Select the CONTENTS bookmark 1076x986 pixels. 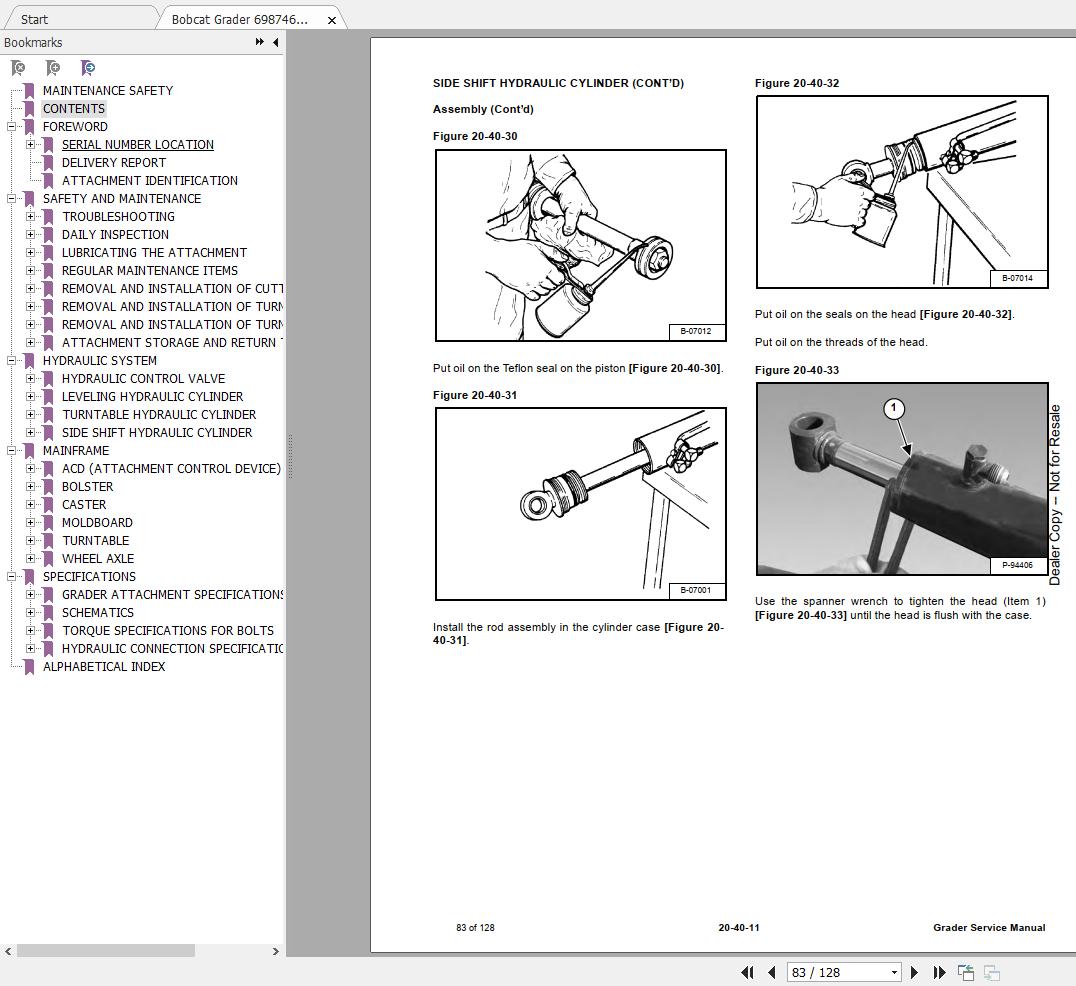point(74,108)
